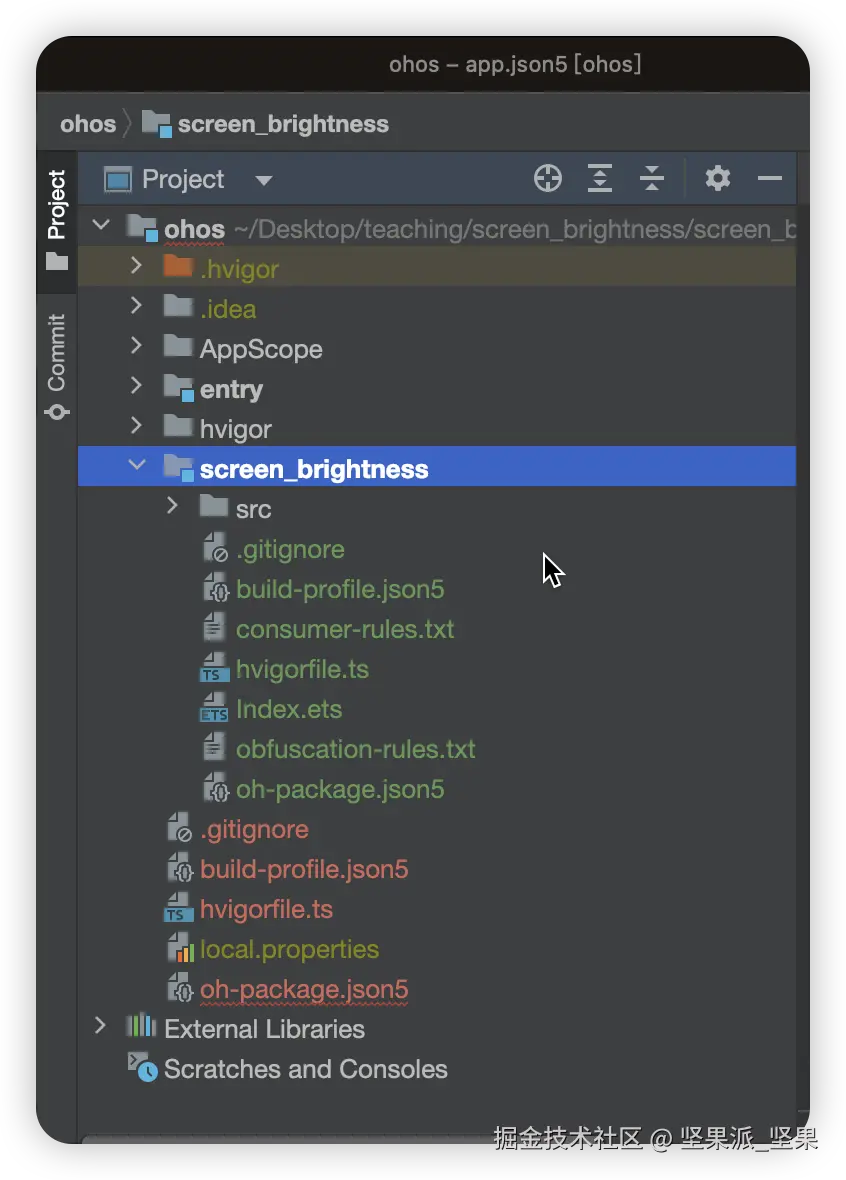Select the AppScope folder
The image size is (846, 1180).
[x=260, y=350]
